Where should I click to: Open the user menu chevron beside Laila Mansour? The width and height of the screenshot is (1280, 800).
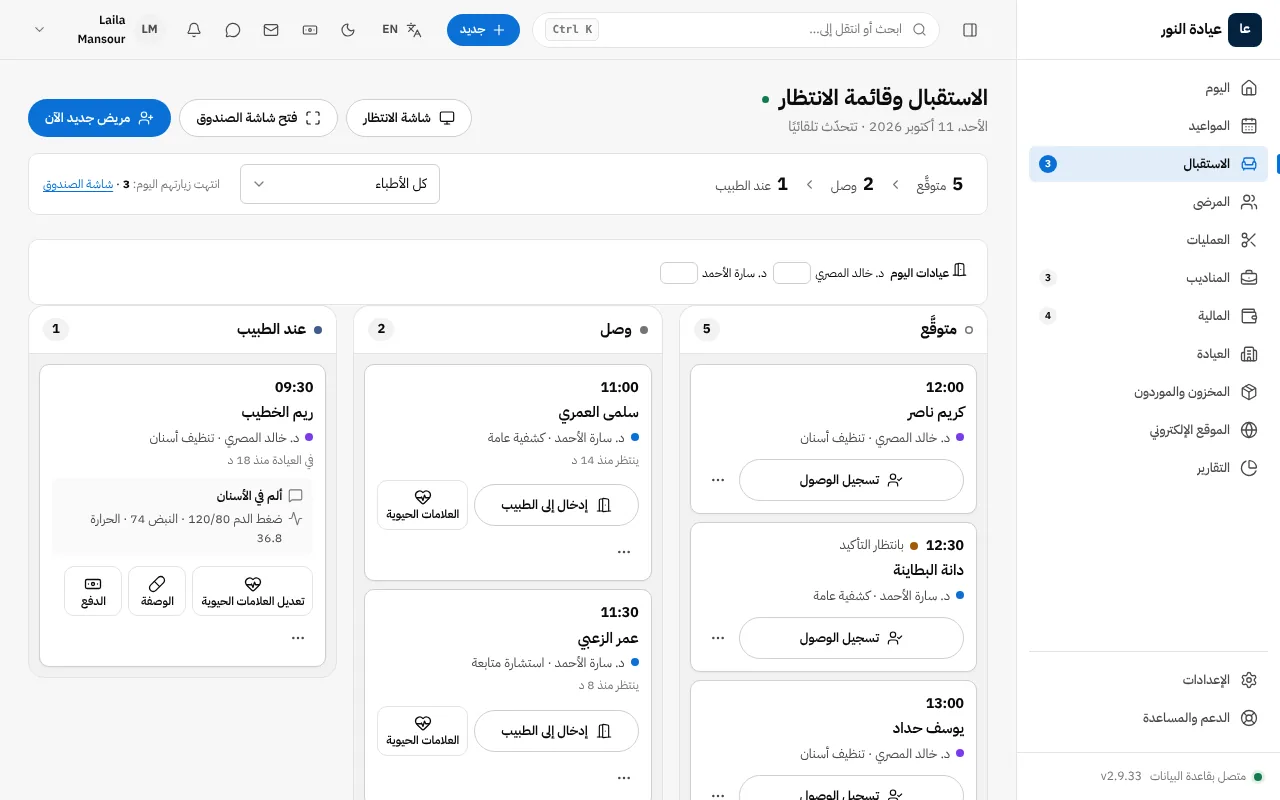click(x=39, y=30)
